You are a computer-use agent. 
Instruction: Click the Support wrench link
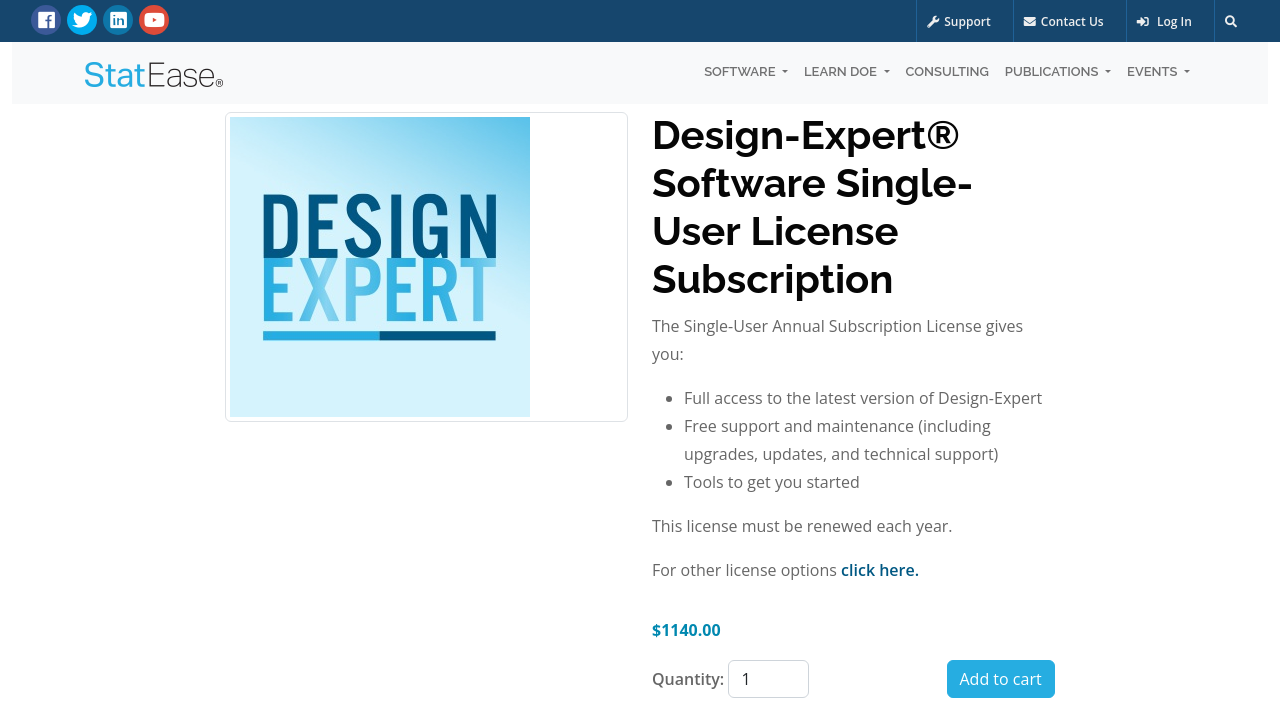click(x=959, y=21)
